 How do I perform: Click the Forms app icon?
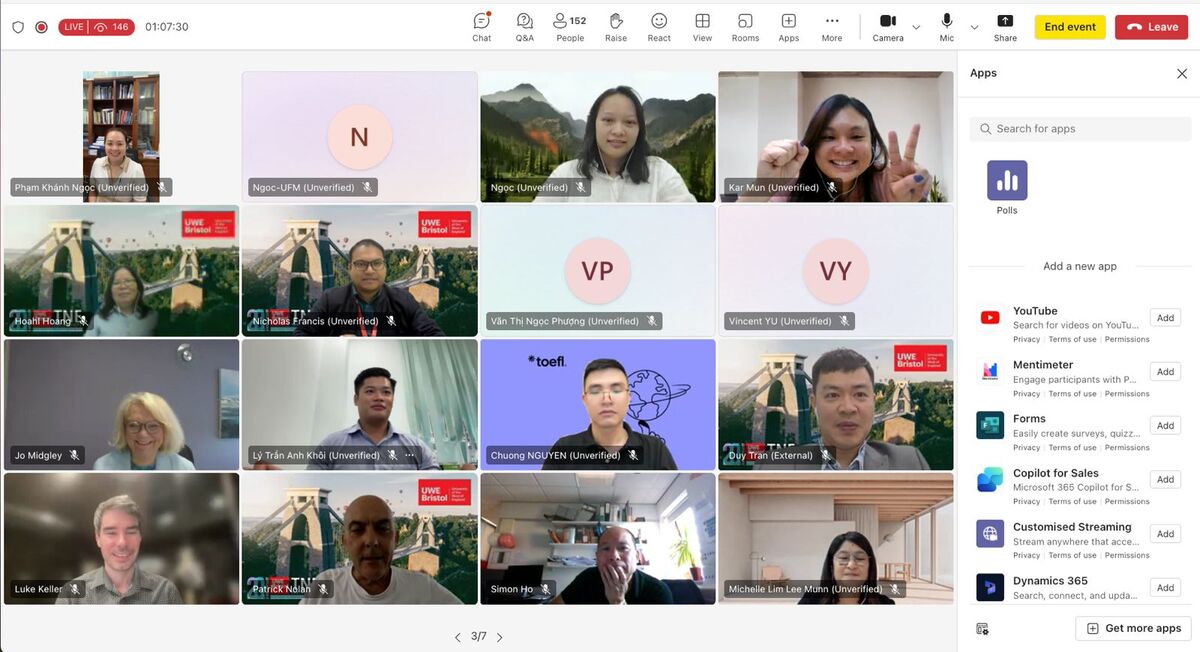tap(990, 425)
